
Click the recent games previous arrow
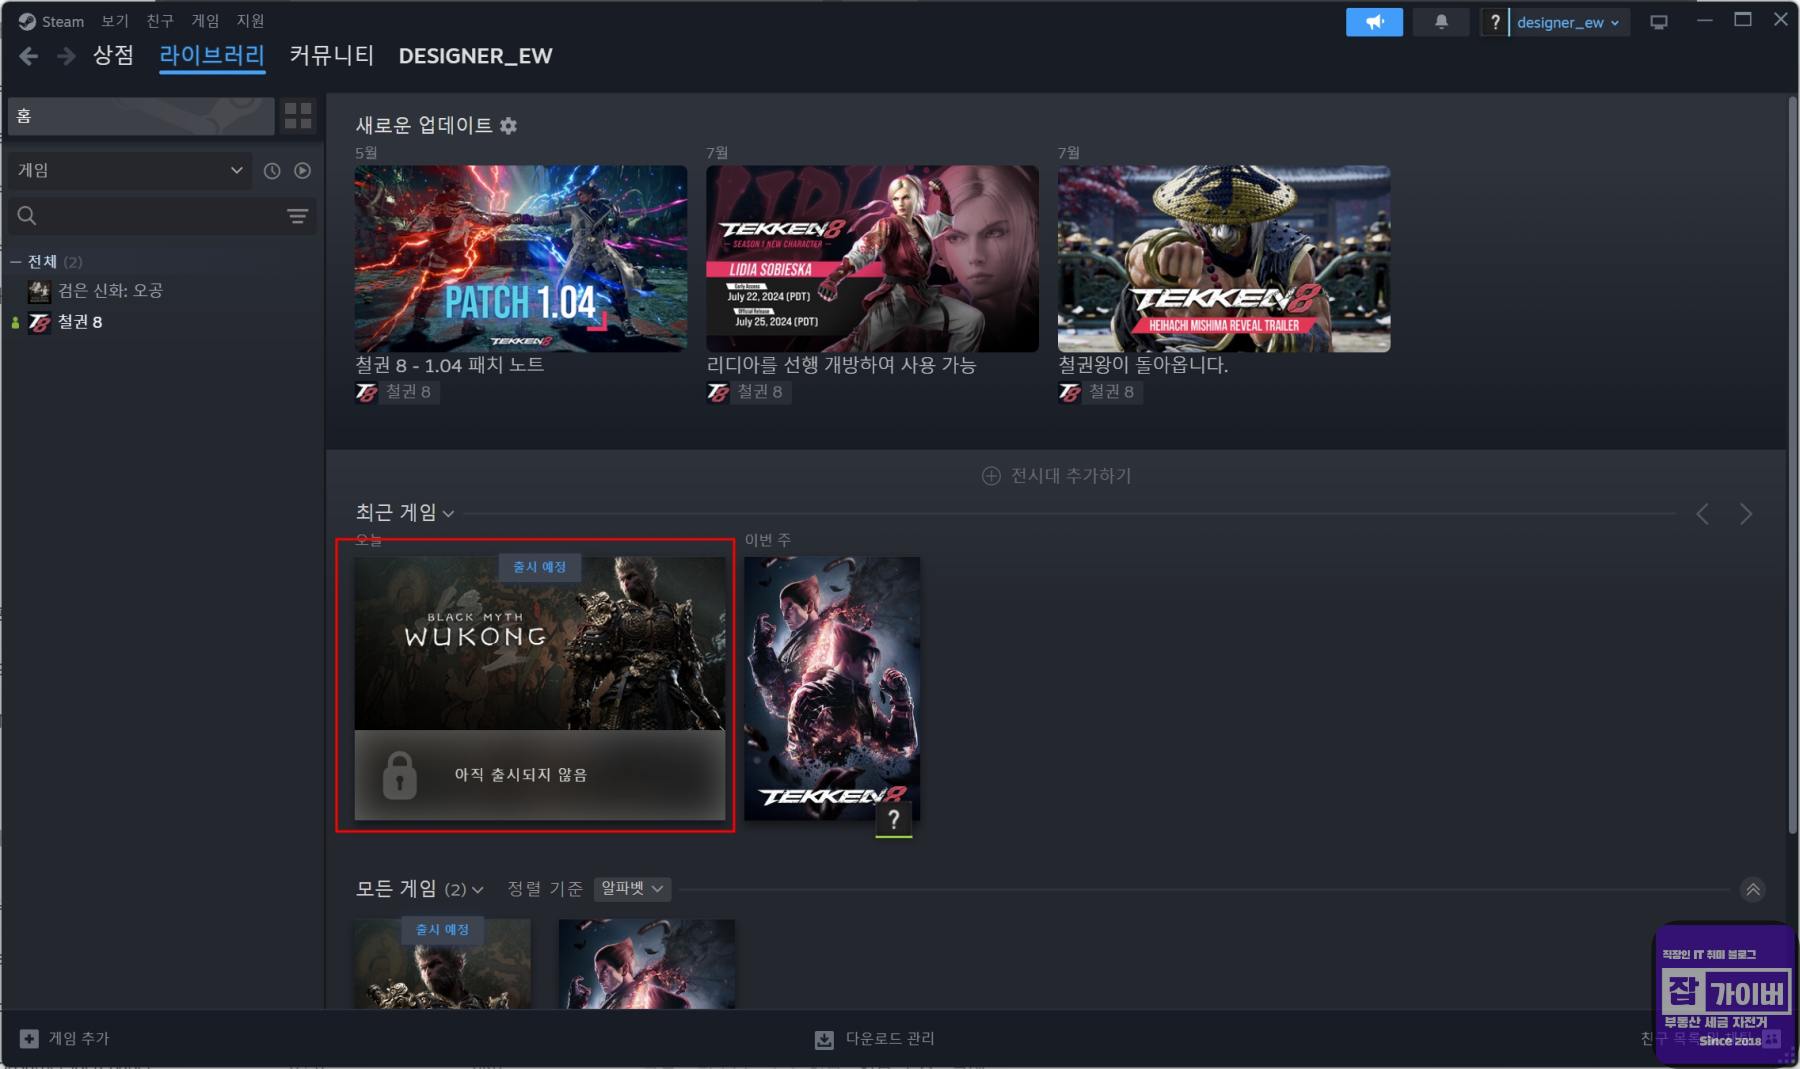point(1702,514)
